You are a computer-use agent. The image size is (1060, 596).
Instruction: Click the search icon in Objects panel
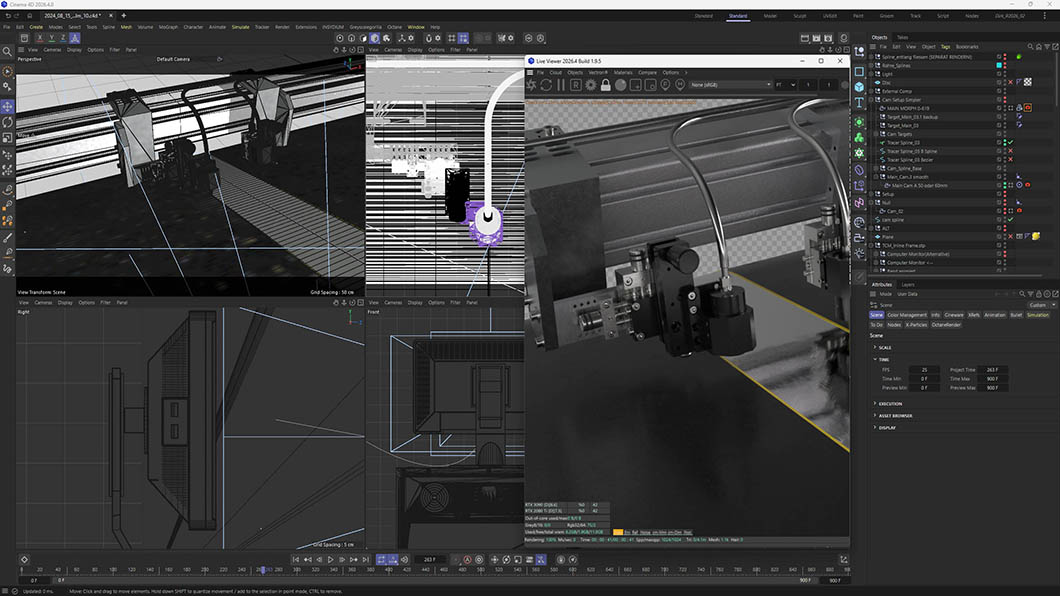1030,47
